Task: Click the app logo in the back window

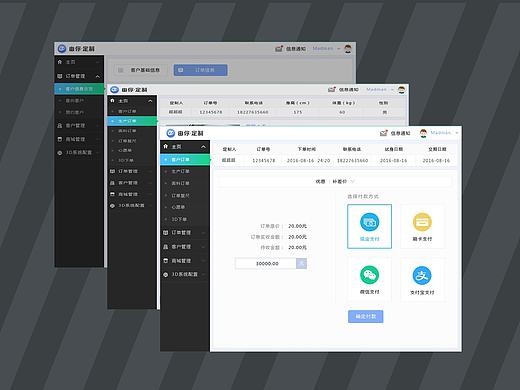Action: [x=62, y=49]
